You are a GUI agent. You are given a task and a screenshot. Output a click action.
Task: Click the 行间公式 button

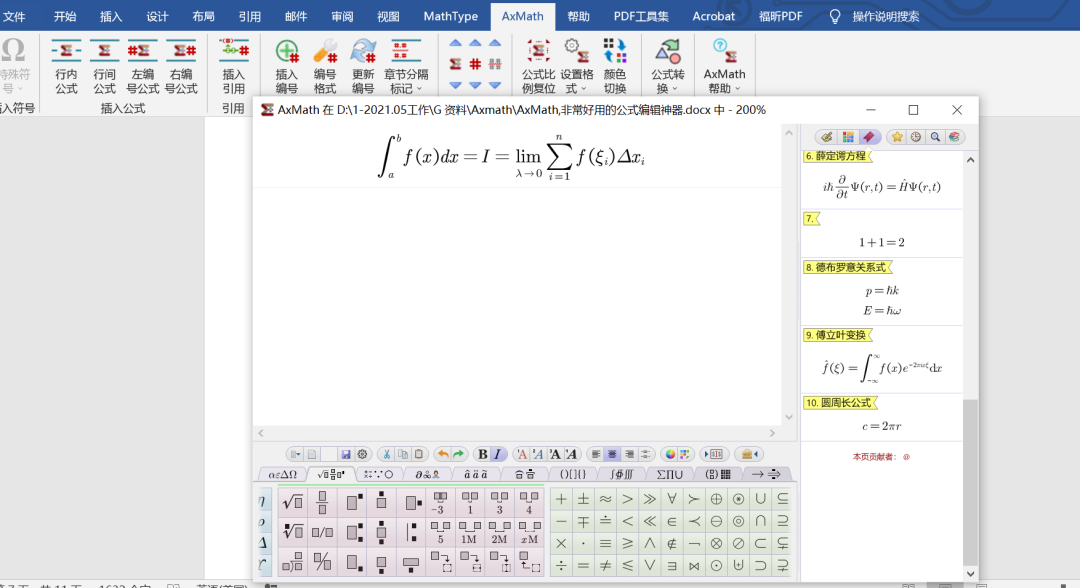pos(104,66)
